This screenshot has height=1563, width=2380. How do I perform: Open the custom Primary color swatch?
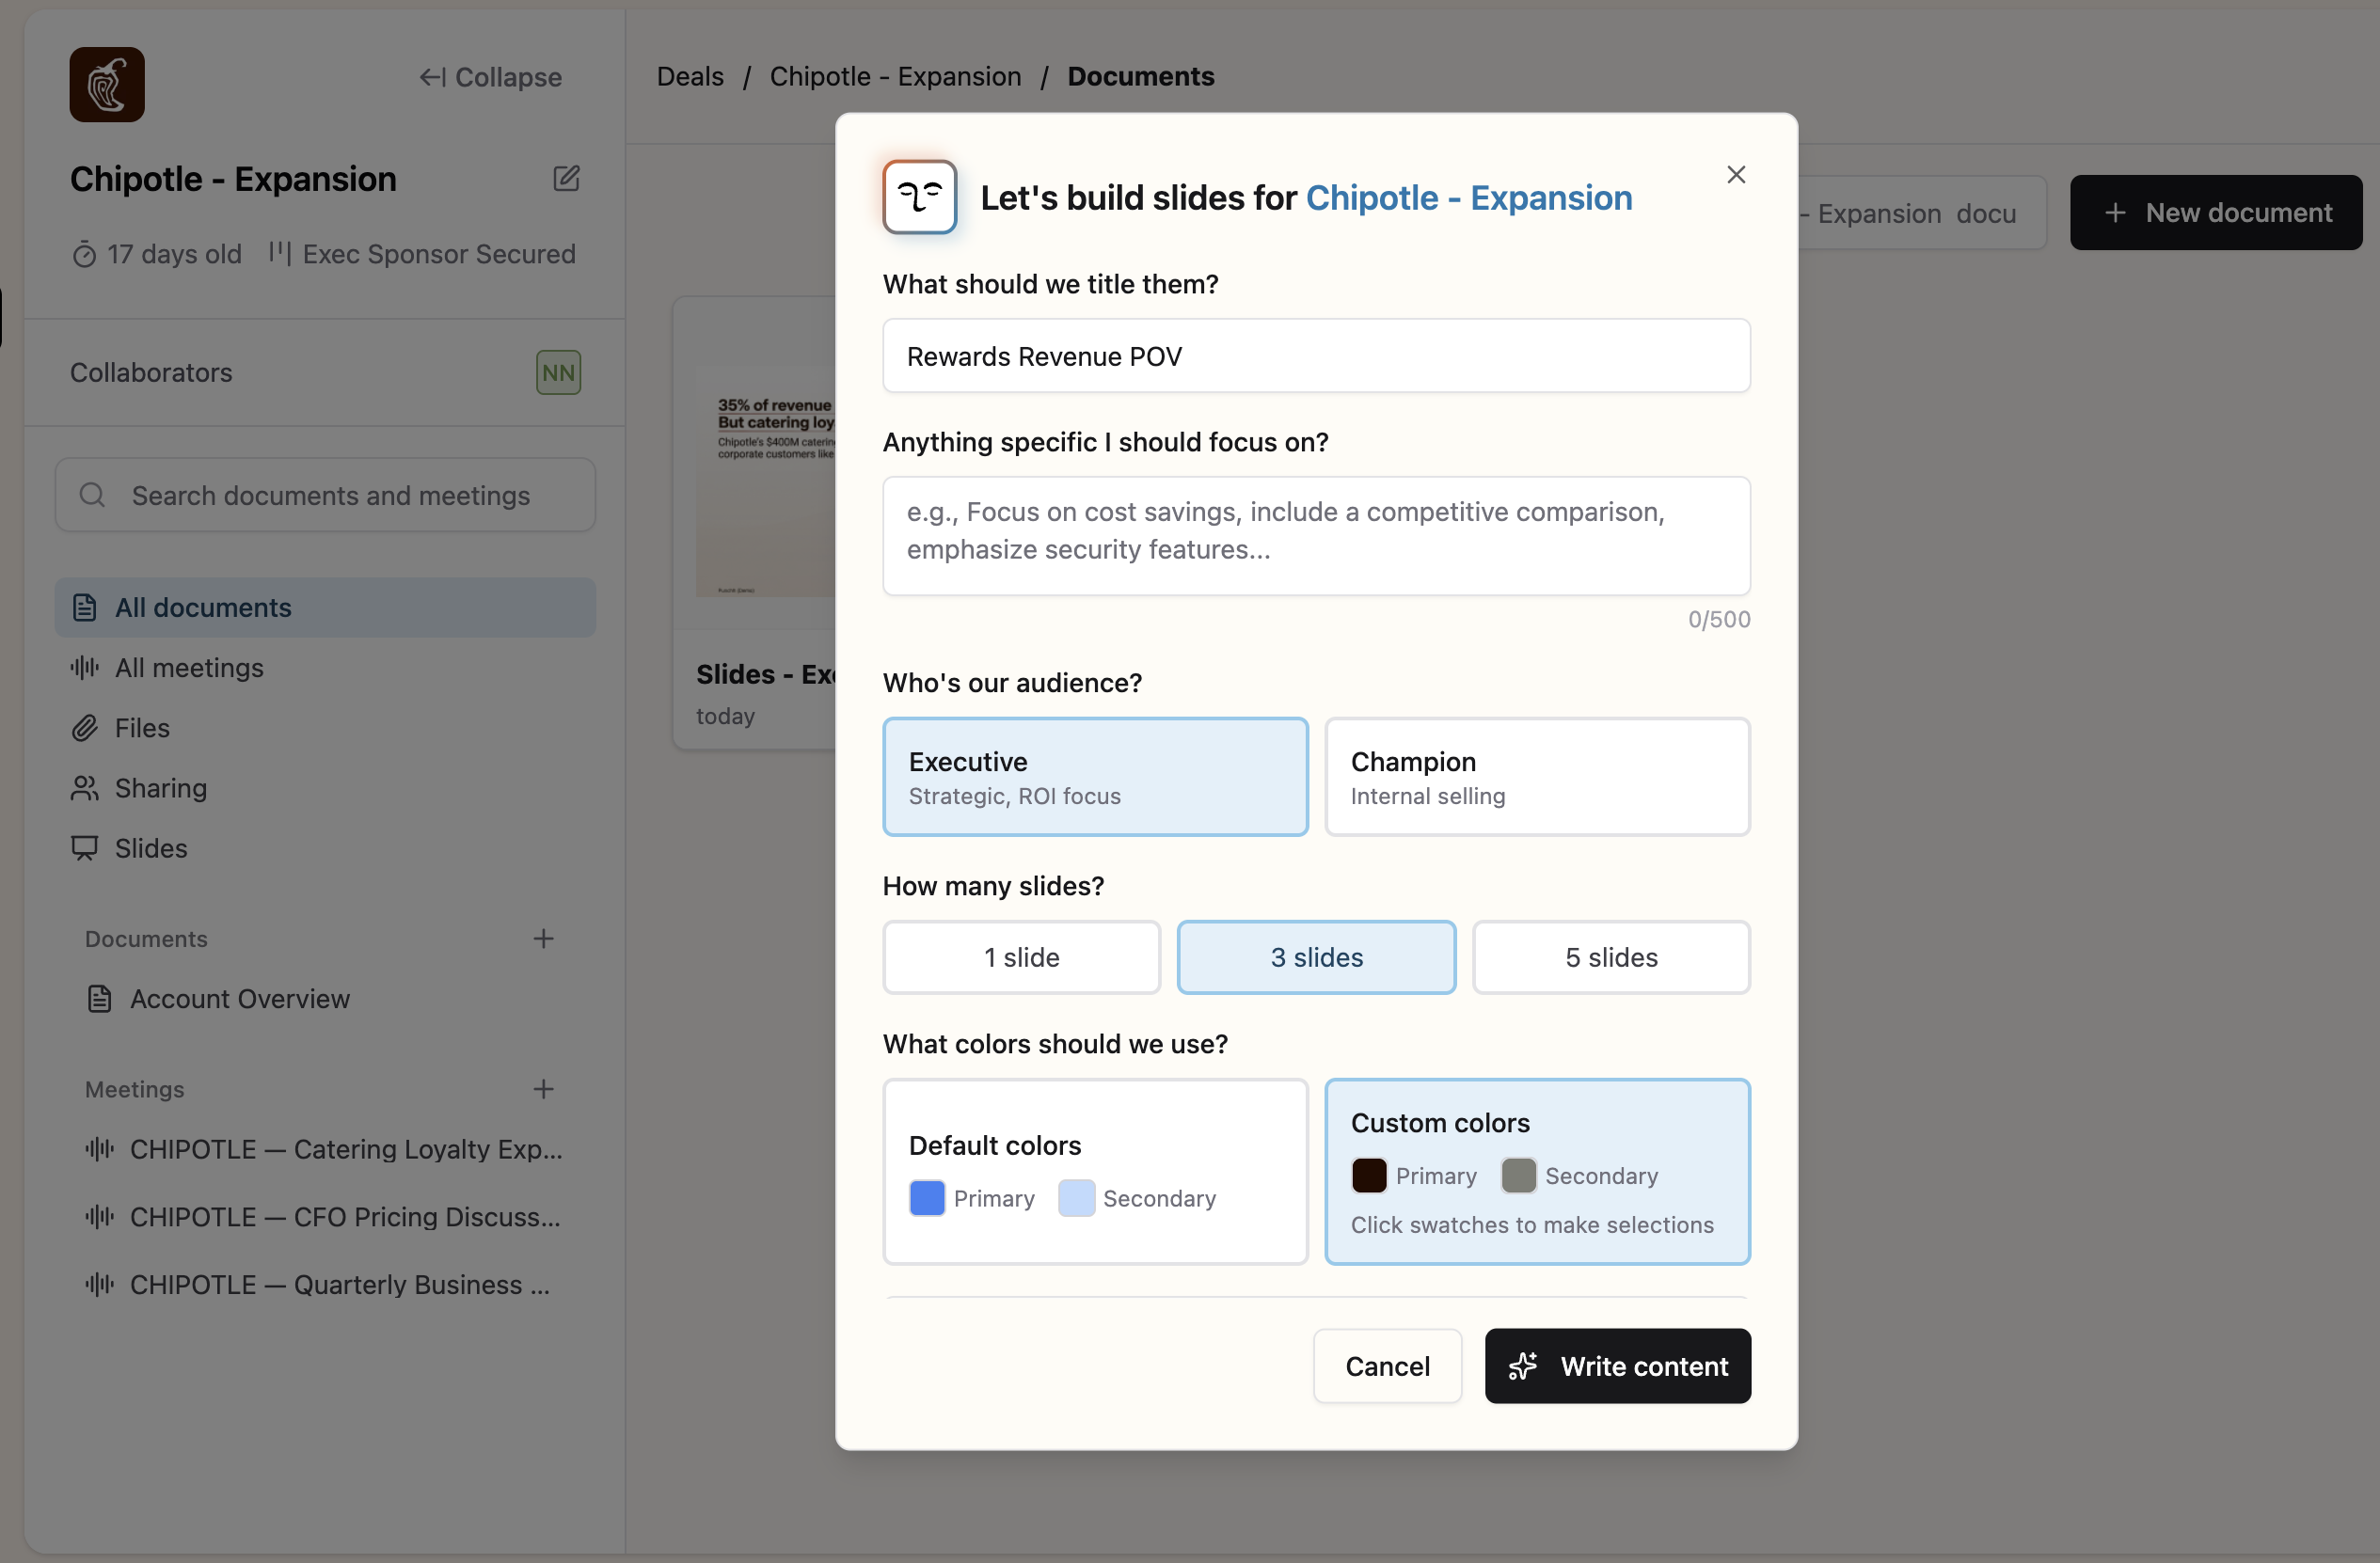coord(1369,1175)
